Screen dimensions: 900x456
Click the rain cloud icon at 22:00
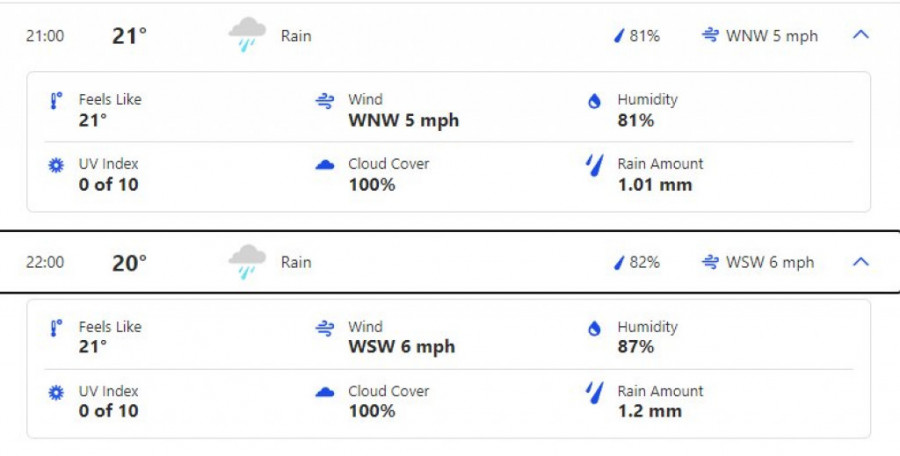247,262
